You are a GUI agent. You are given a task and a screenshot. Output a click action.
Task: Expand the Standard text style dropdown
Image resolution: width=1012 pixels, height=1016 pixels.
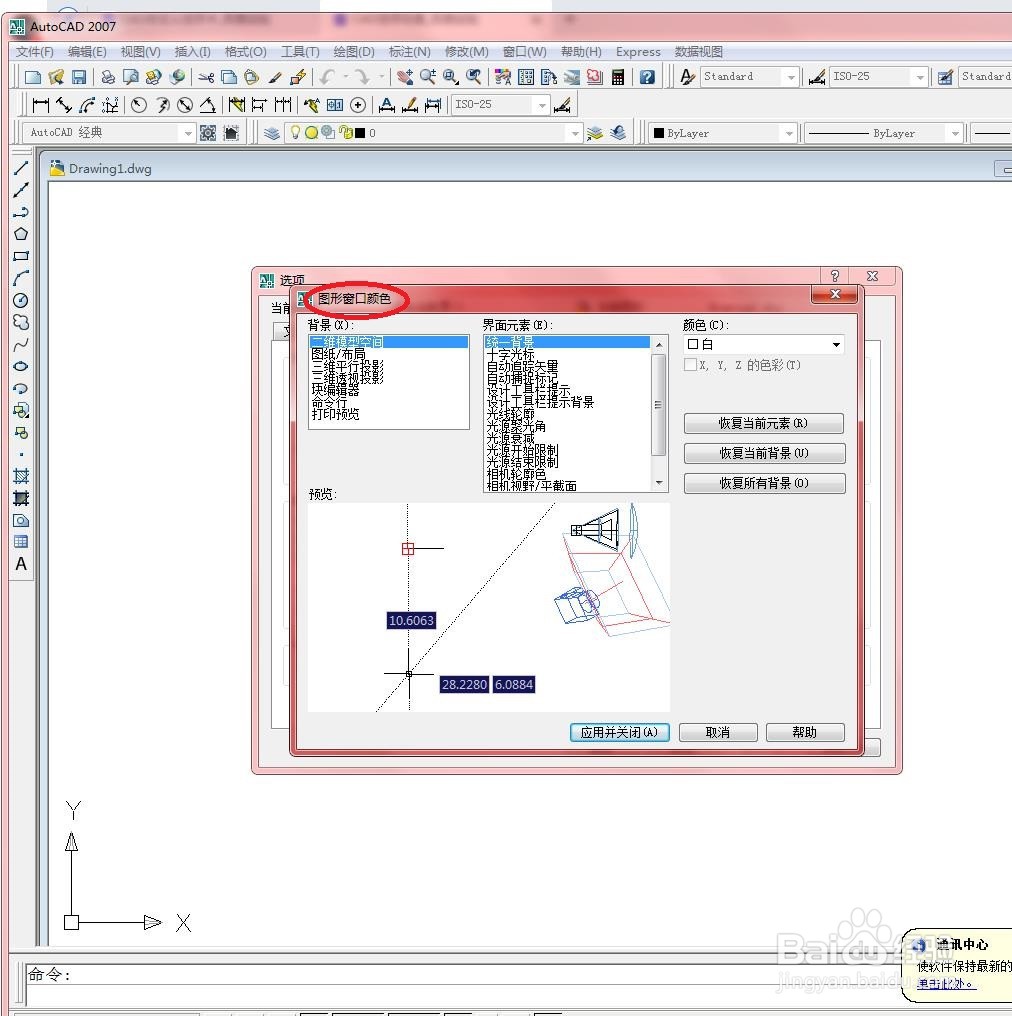(790, 77)
